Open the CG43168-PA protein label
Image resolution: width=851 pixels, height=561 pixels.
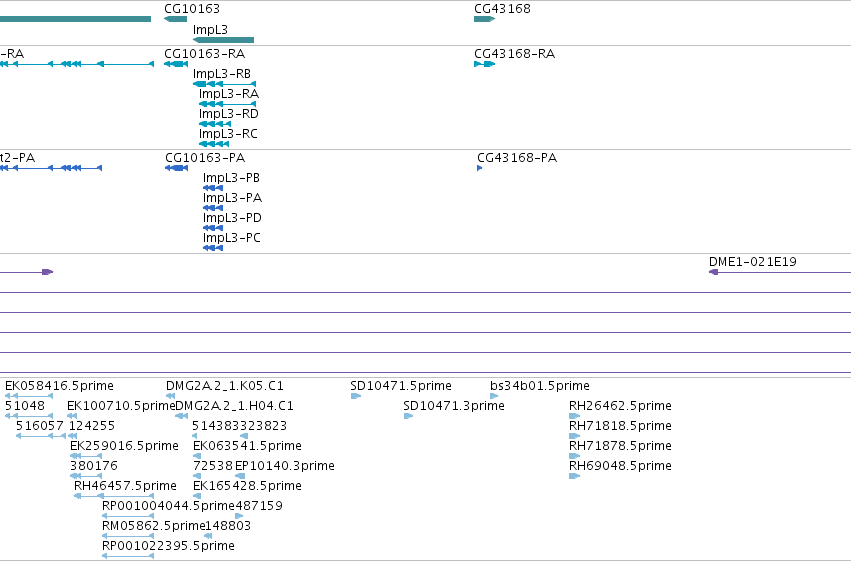coord(517,158)
